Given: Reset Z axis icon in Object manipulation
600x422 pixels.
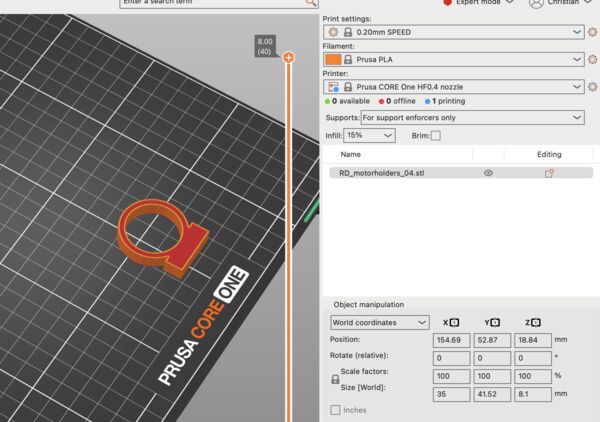Looking at the screenshot, I should click(x=536, y=323).
